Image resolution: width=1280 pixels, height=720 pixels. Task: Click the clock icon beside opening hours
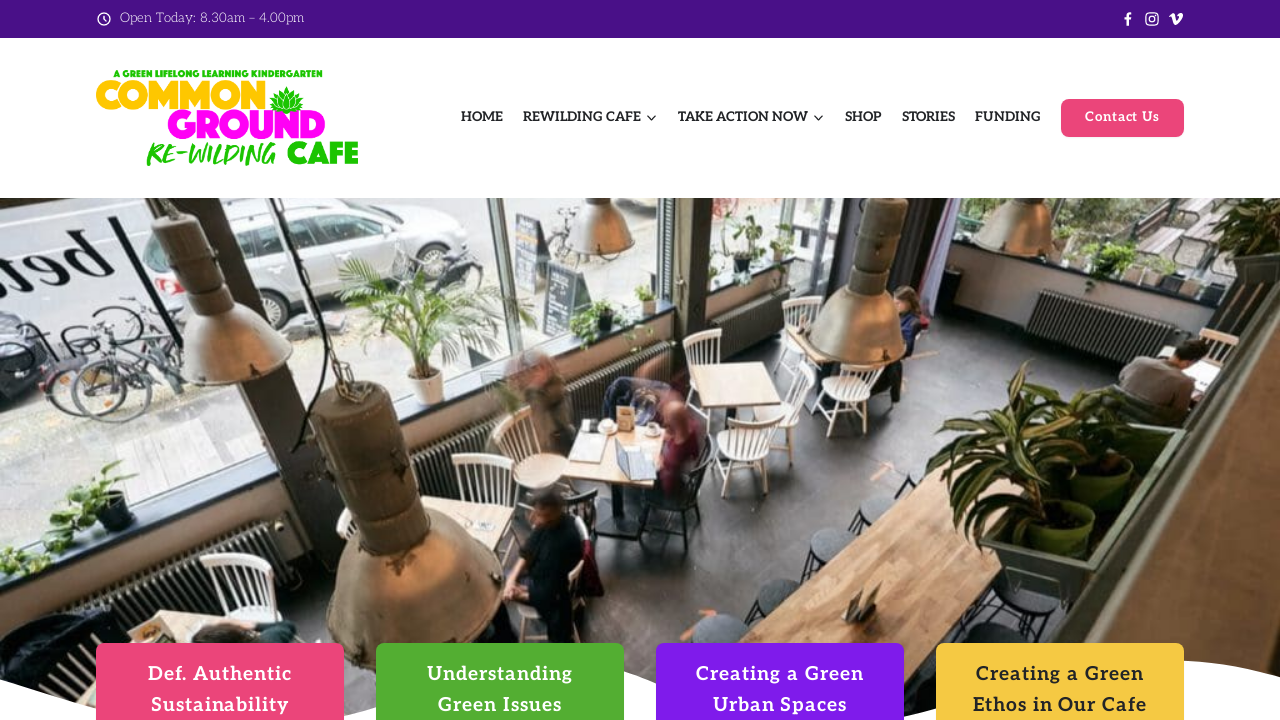click(x=104, y=19)
